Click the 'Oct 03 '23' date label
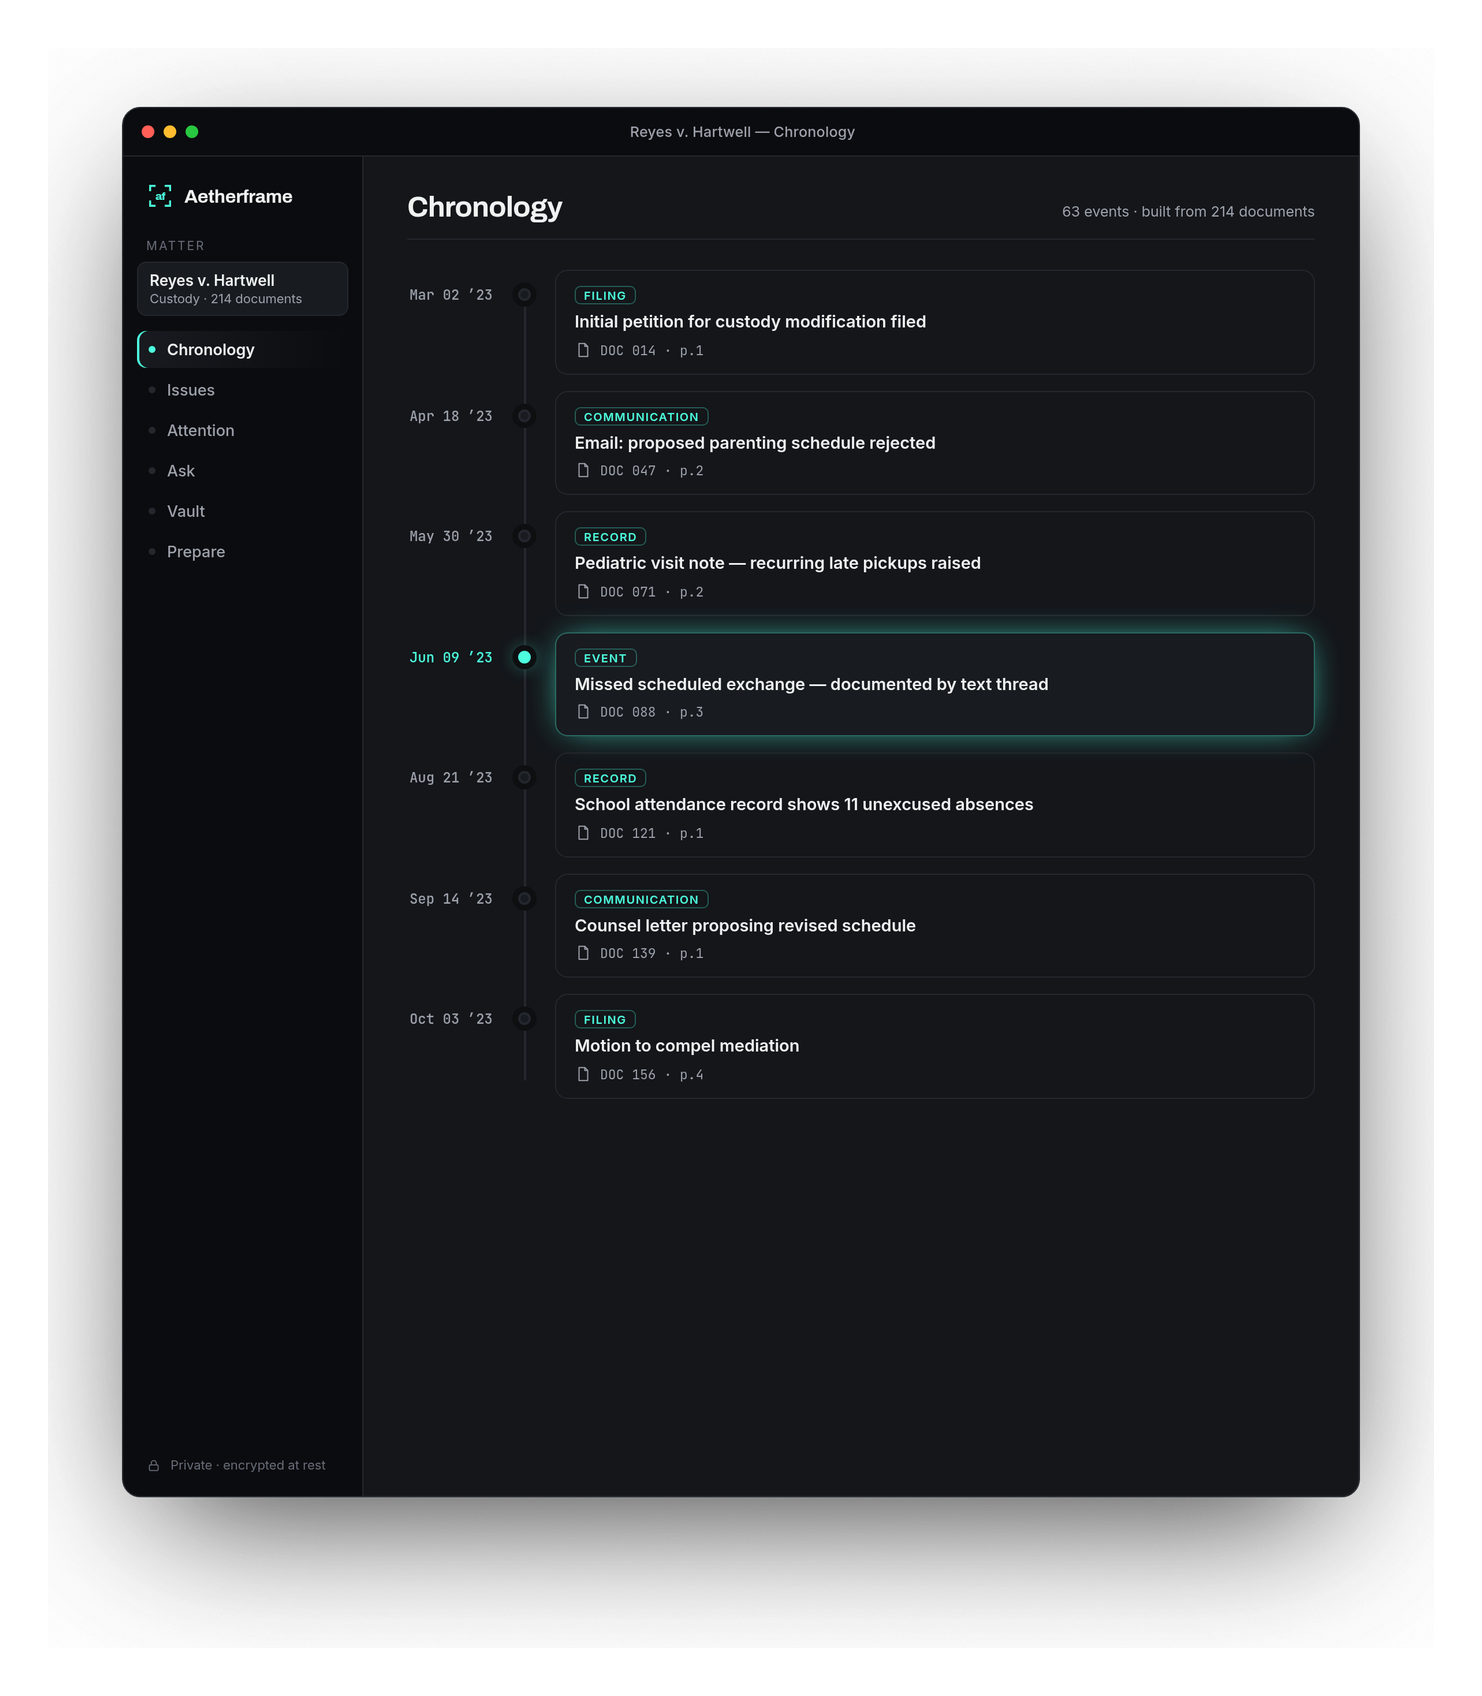Screen dimensions: 1482x1696 (x=451, y=1019)
